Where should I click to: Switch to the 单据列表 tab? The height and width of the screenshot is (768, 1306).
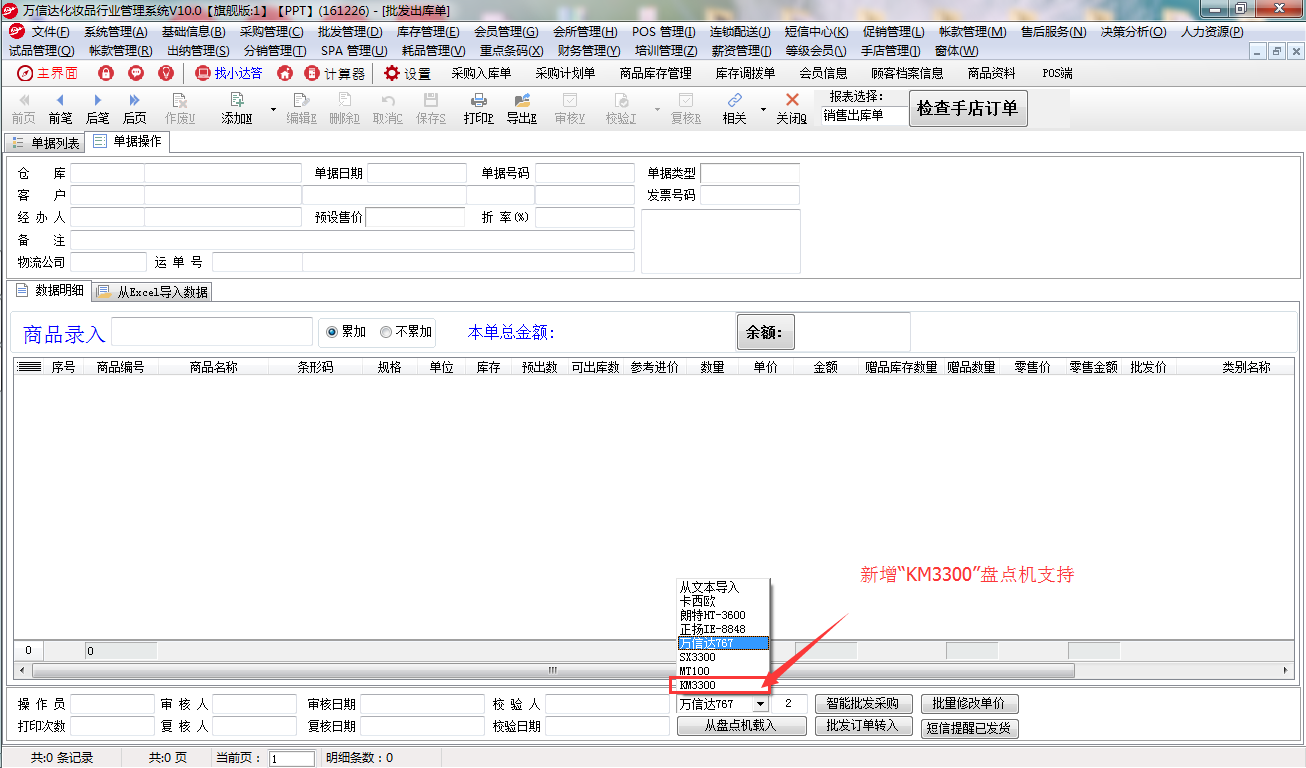pyautogui.click(x=46, y=142)
